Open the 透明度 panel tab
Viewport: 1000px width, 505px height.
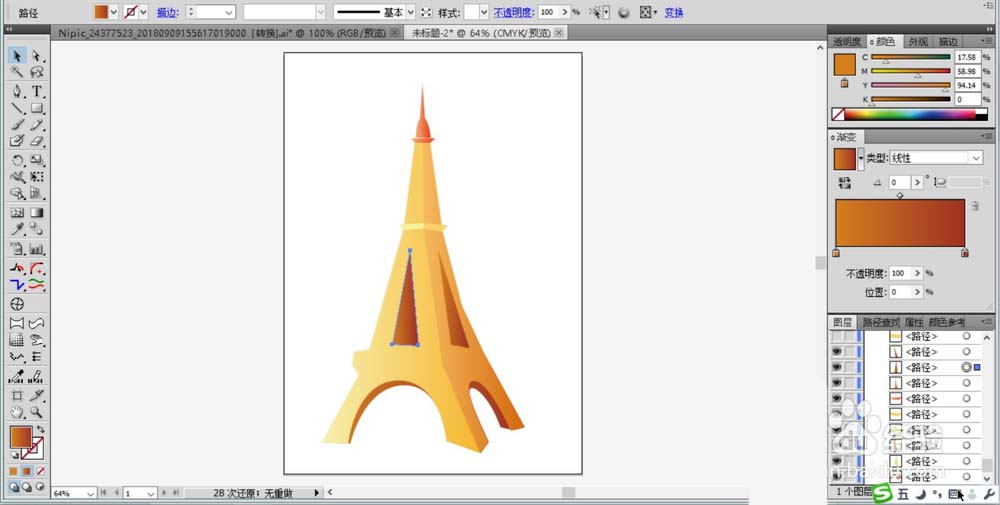pyautogui.click(x=847, y=42)
